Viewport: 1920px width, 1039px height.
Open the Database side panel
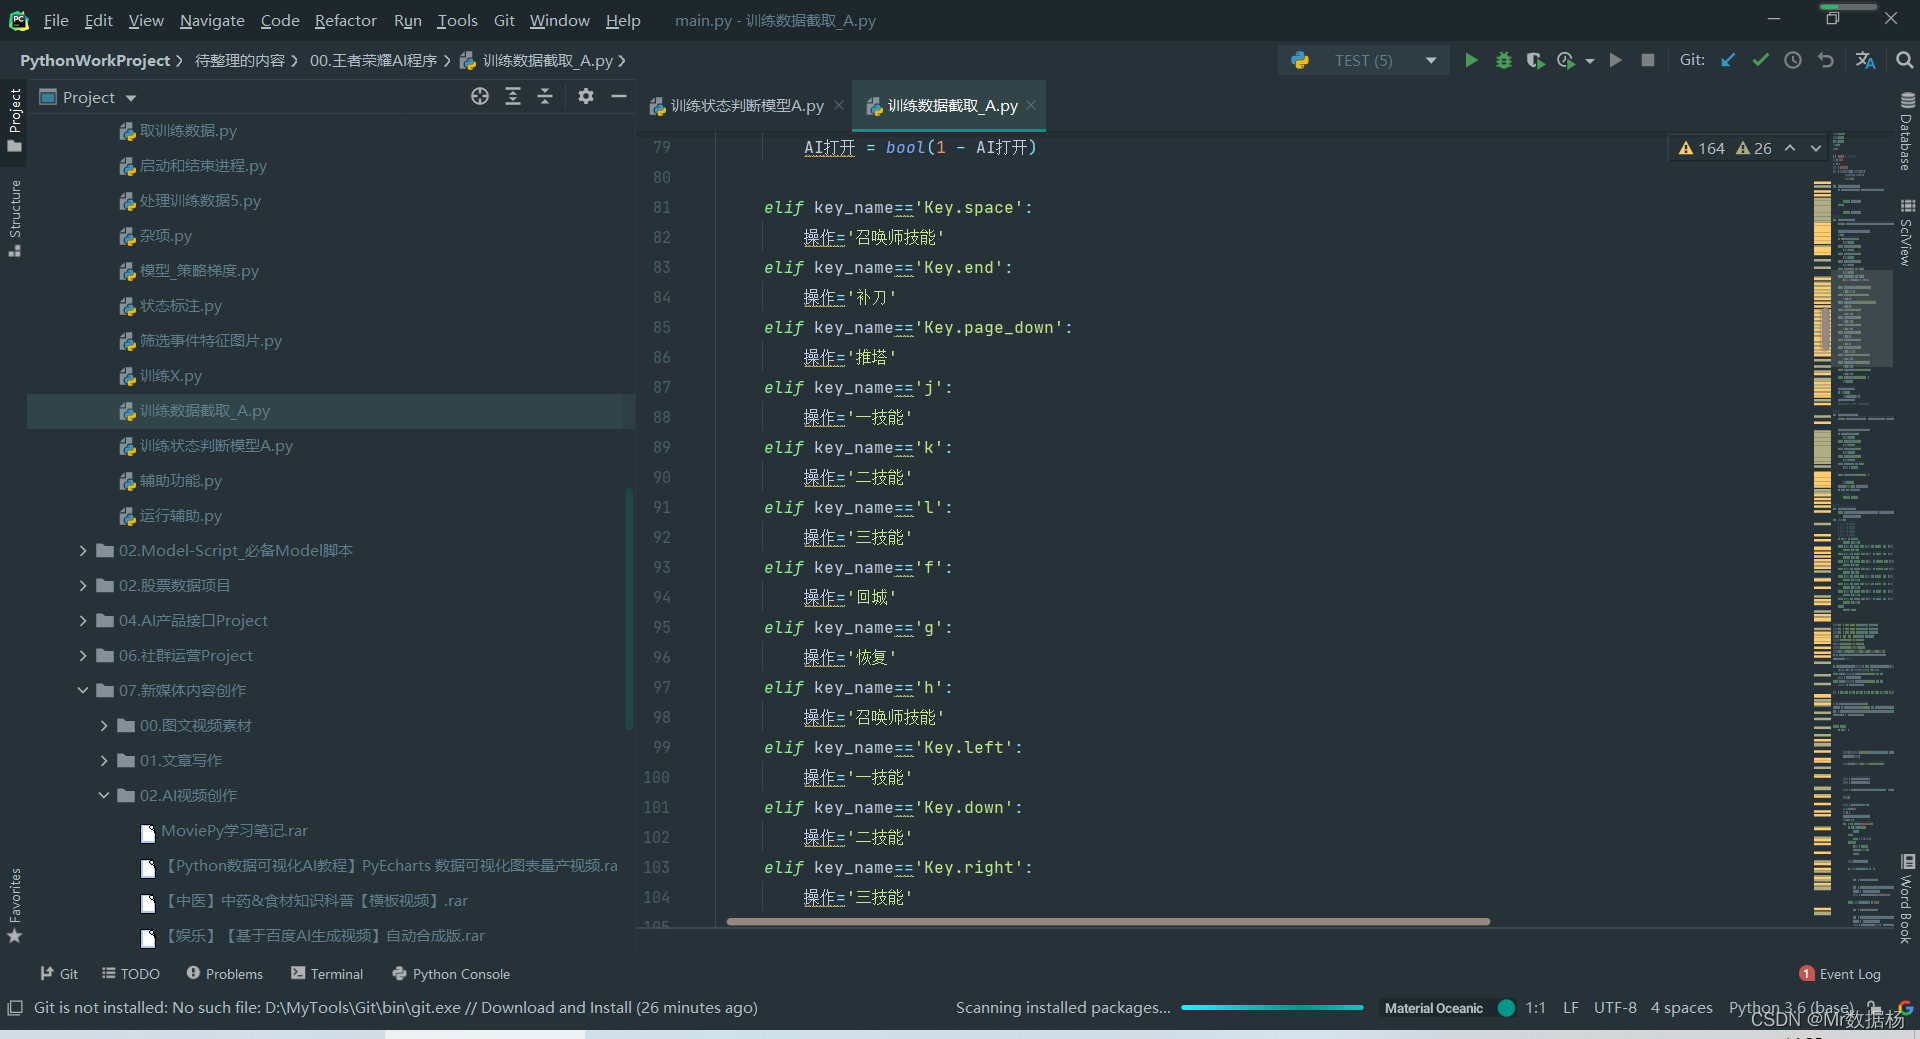point(1907,132)
